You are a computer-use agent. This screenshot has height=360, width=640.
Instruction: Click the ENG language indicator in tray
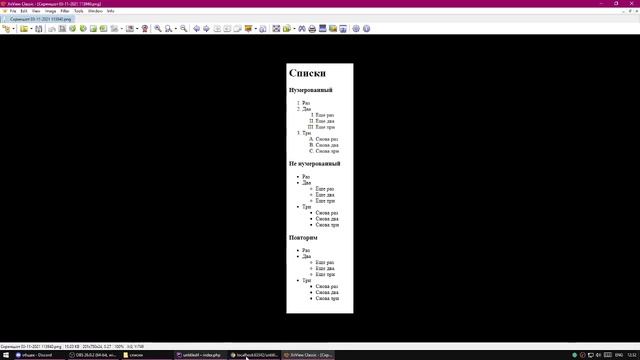tap(619, 355)
